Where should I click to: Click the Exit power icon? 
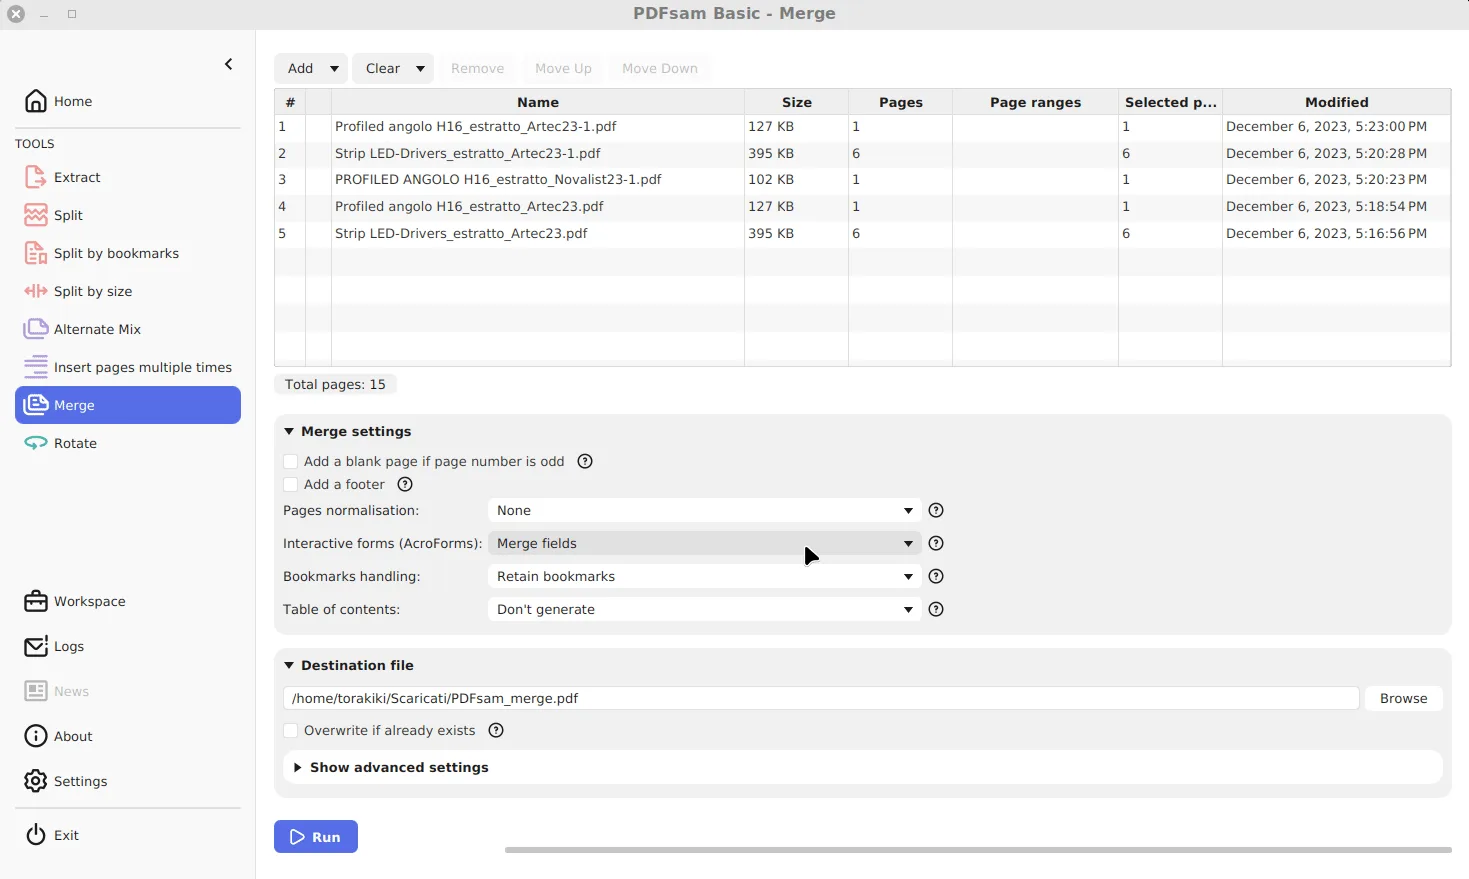36,835
